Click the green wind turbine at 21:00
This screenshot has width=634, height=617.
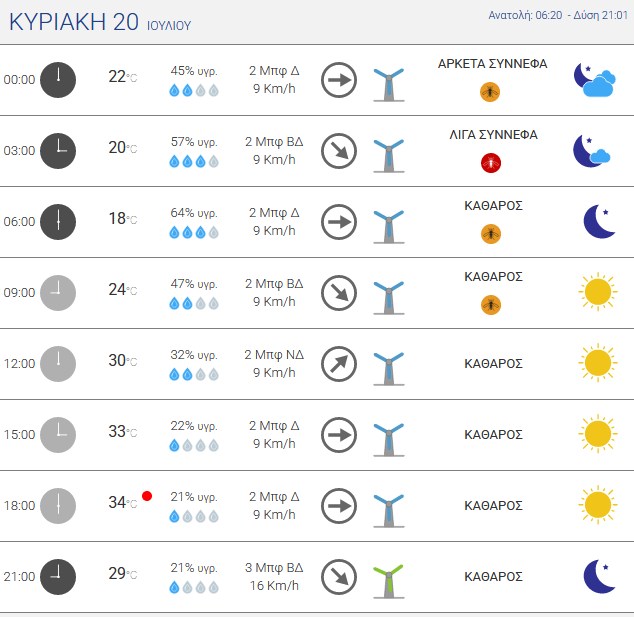coord(389,581)
